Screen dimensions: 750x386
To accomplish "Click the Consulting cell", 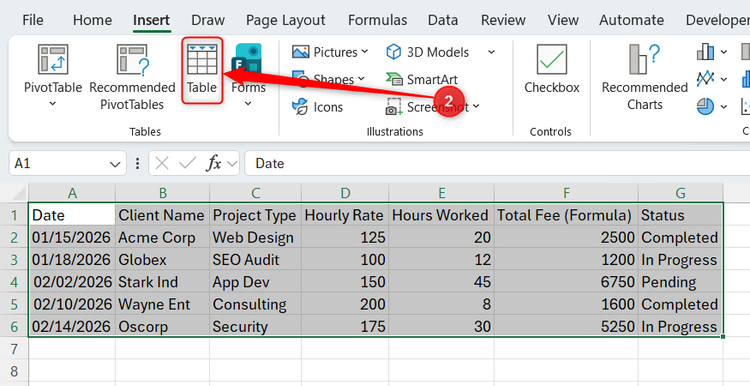I will point(255,304).
